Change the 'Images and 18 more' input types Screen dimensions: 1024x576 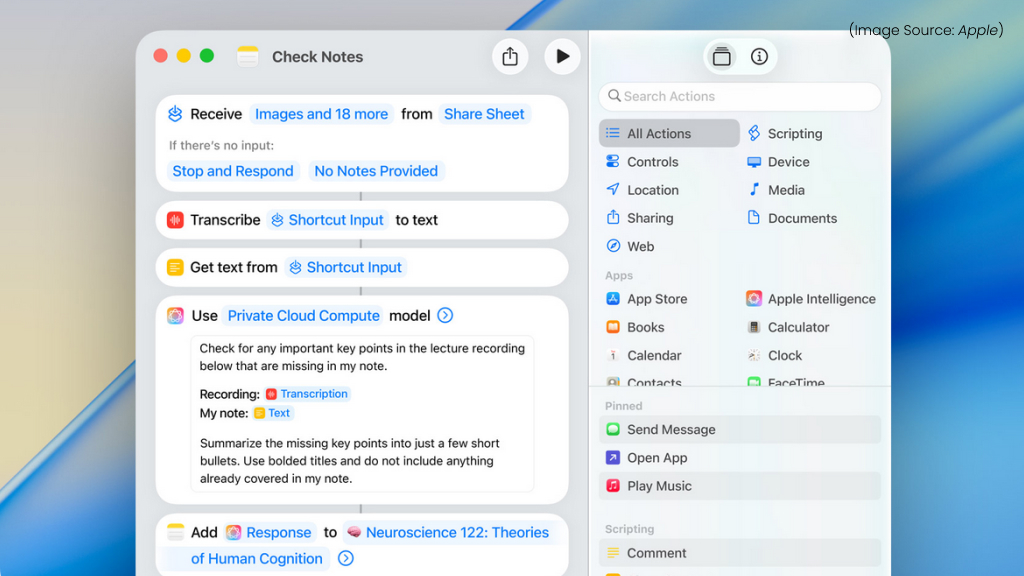click(x=321, y=114)
